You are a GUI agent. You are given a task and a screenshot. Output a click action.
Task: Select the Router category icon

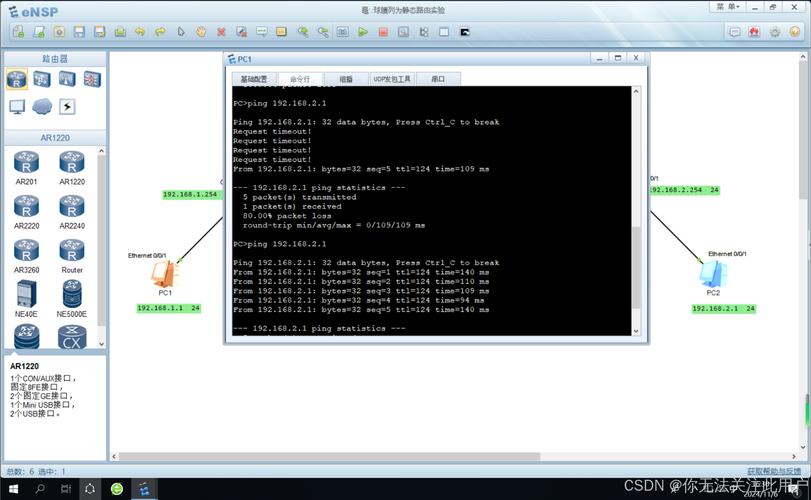point(17,79)
